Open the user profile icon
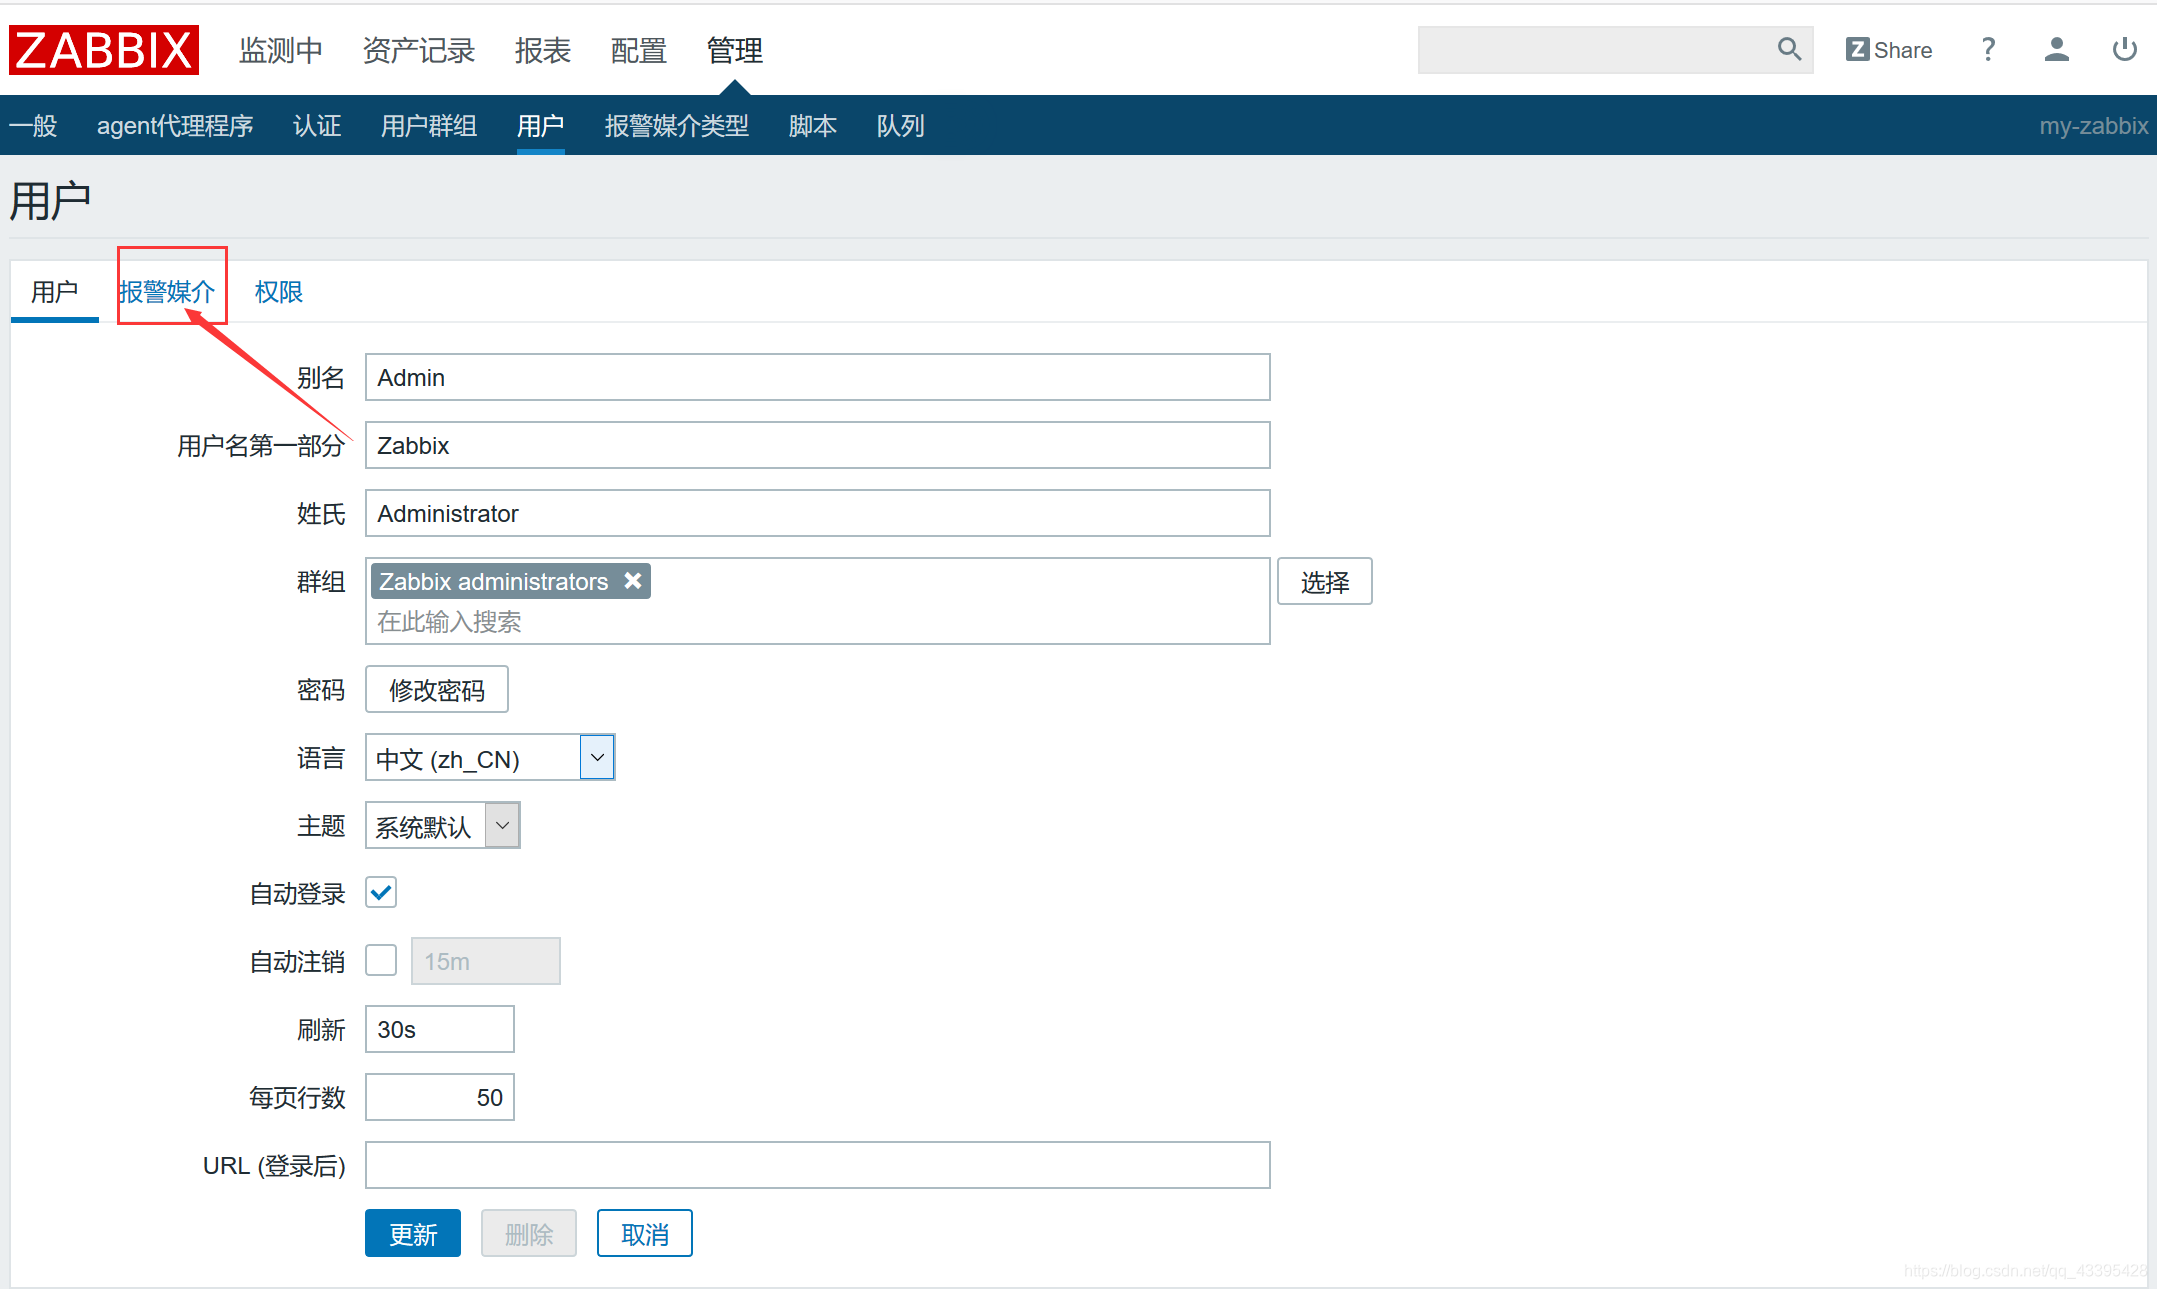 tap(2056, 49)
